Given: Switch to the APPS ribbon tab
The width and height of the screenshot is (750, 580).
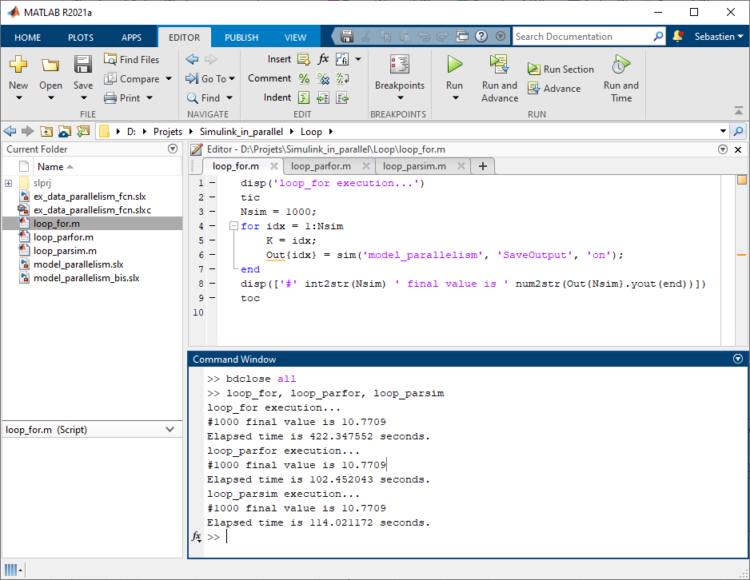Looking at the screenshot, I should (x=131, y=37).
